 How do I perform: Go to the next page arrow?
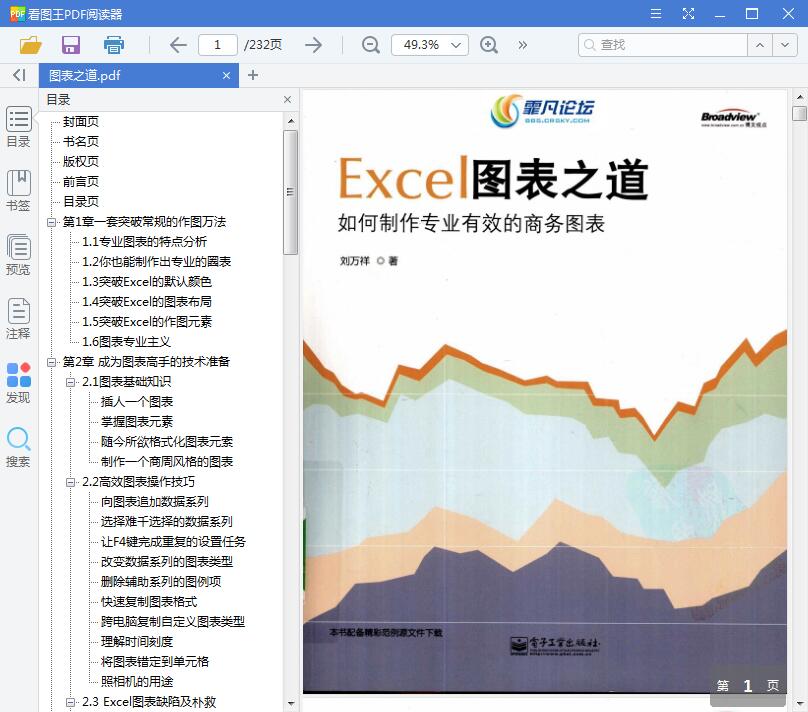(313, 45)
